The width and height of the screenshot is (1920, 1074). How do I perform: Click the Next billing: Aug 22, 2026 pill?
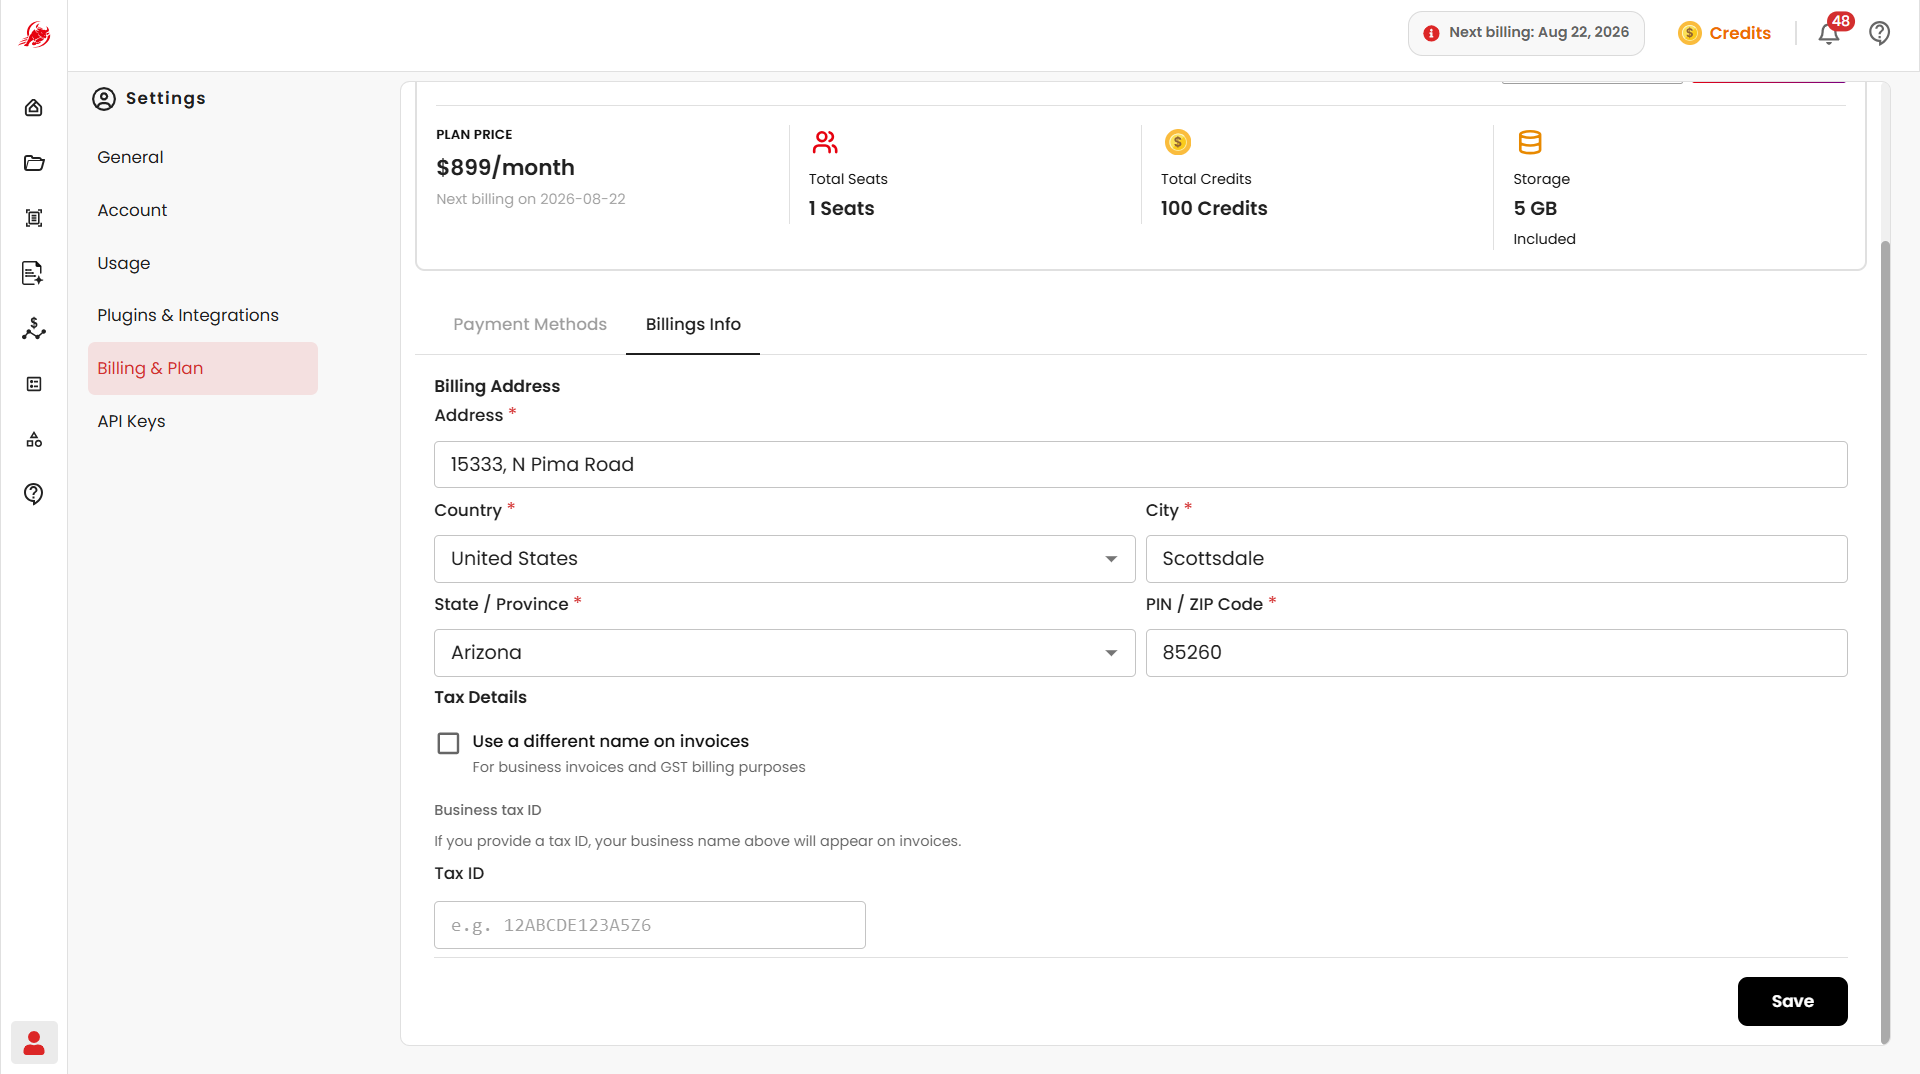pyautogui.click(x=1526, y=33)
